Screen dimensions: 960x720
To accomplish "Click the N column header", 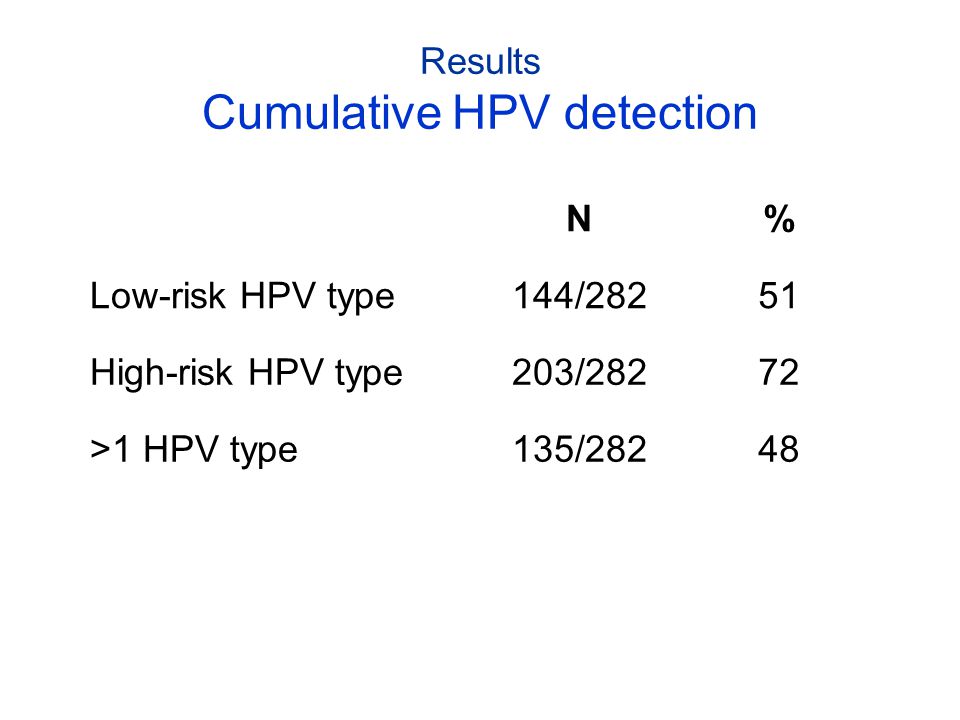I will [579, 219].
